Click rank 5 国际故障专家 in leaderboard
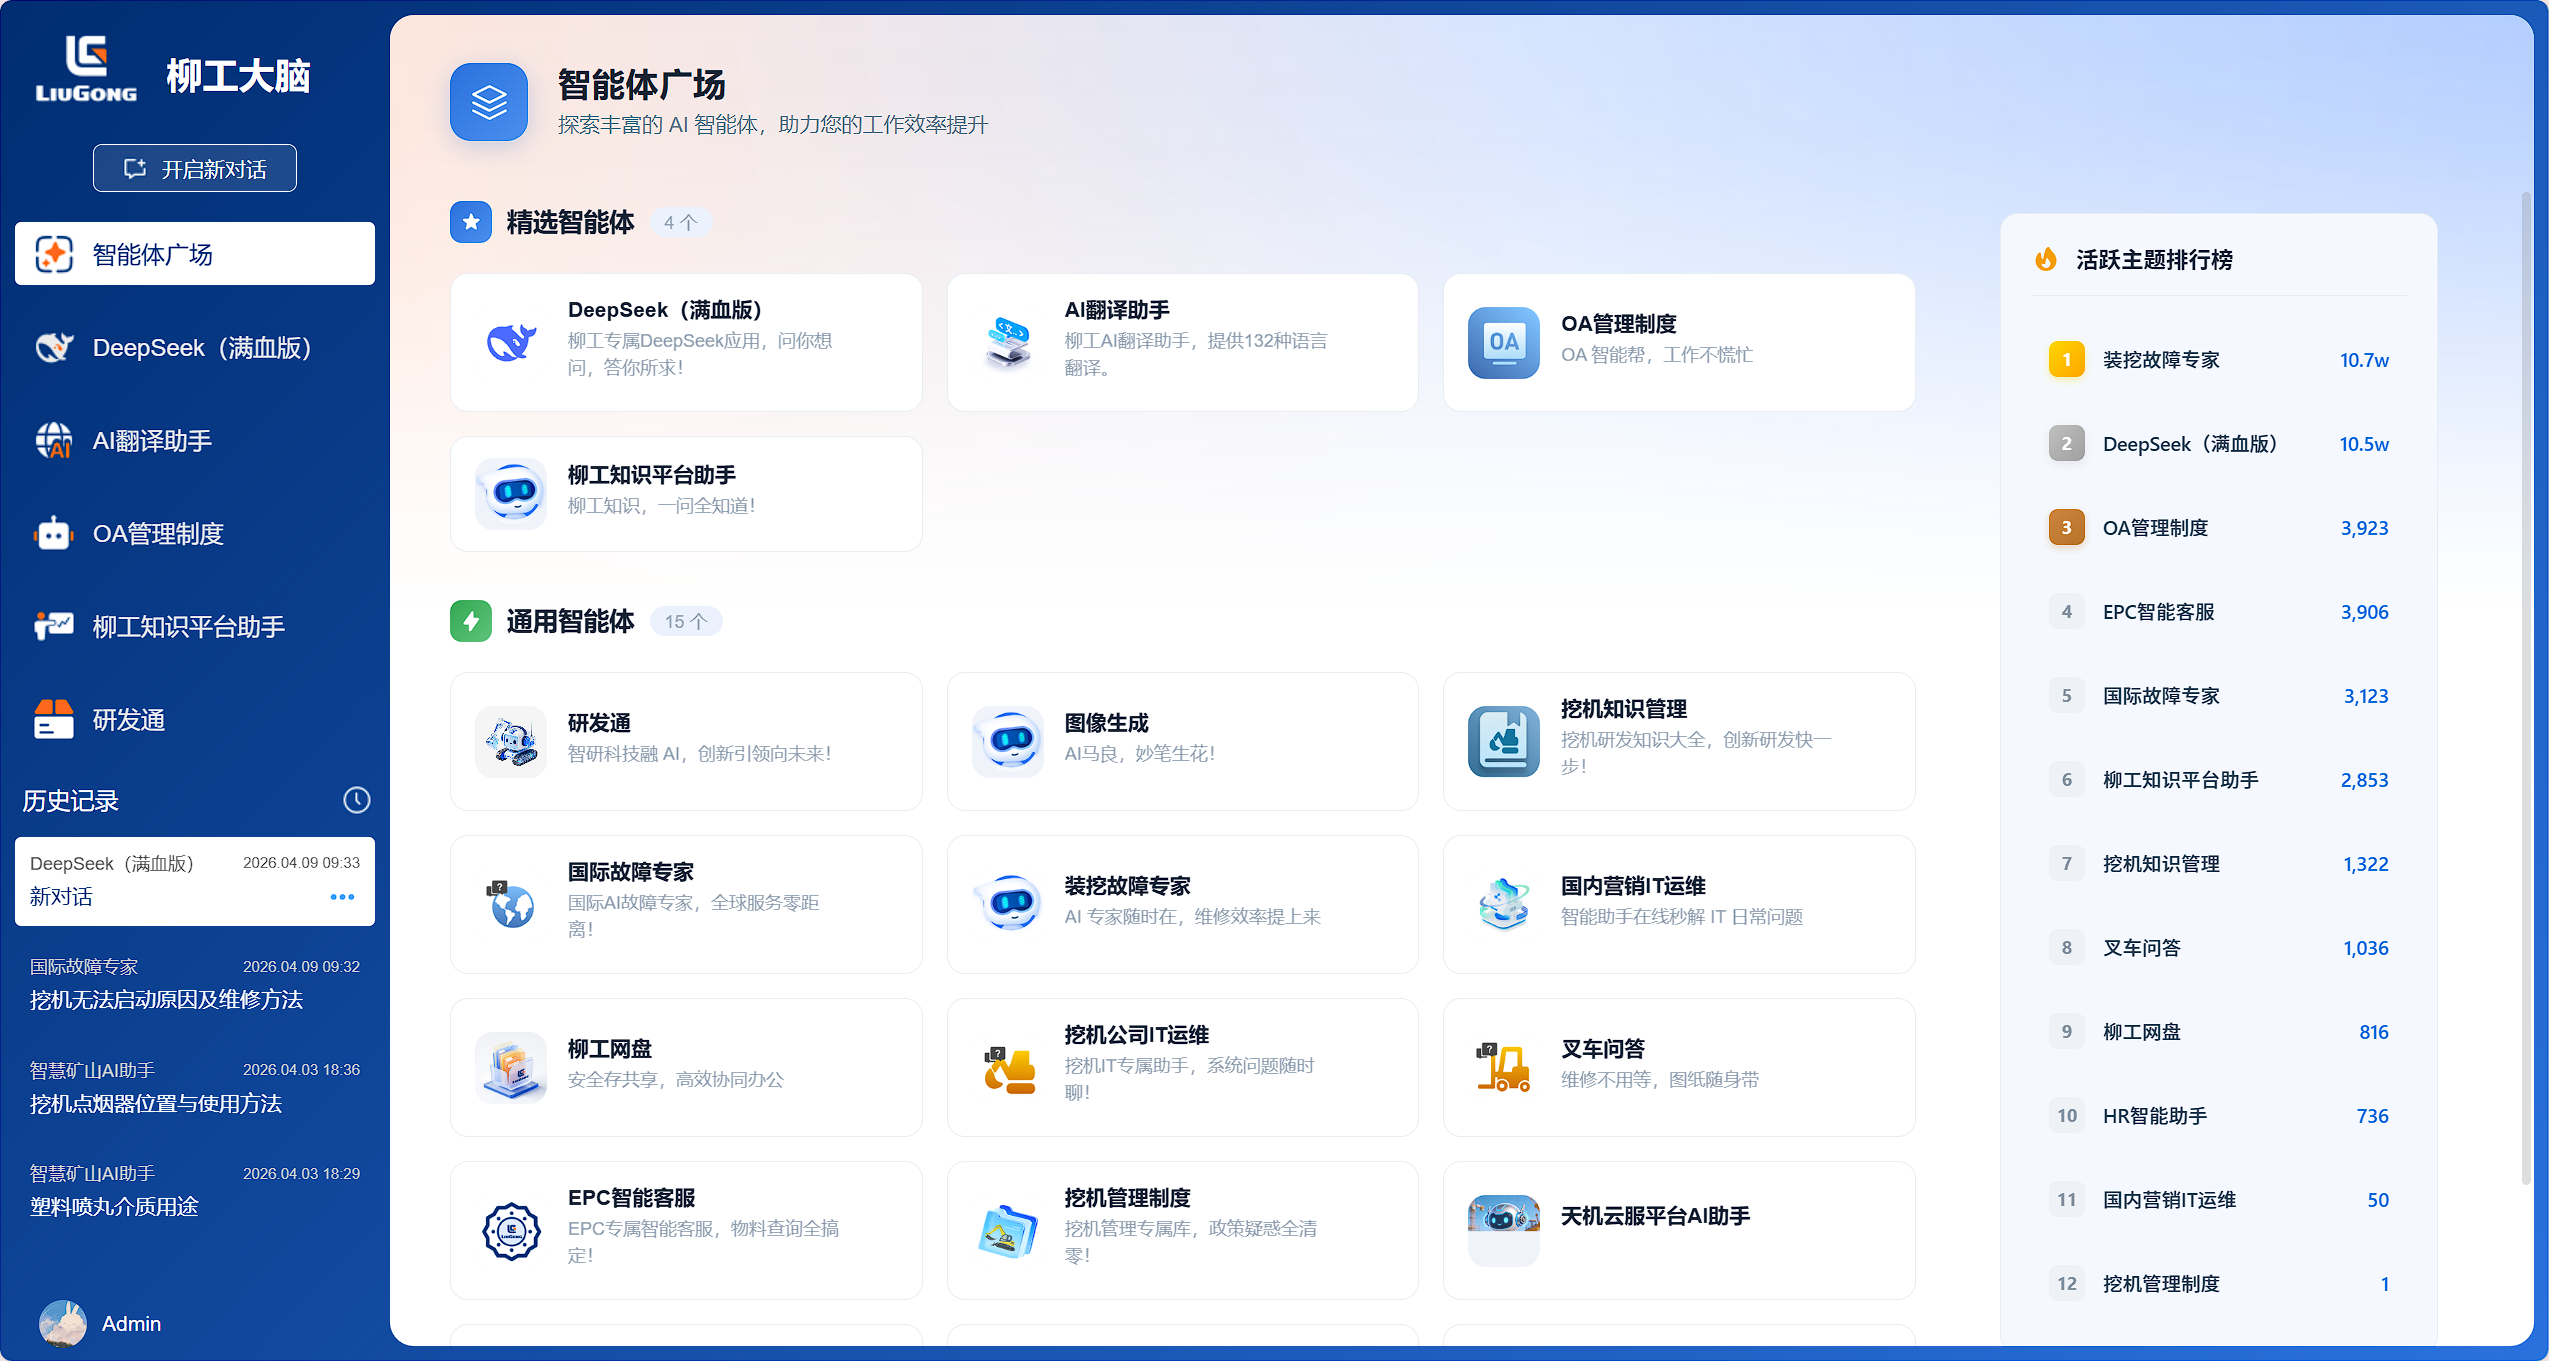This screenshot has height=1361, width=2549. point(2219,696)
